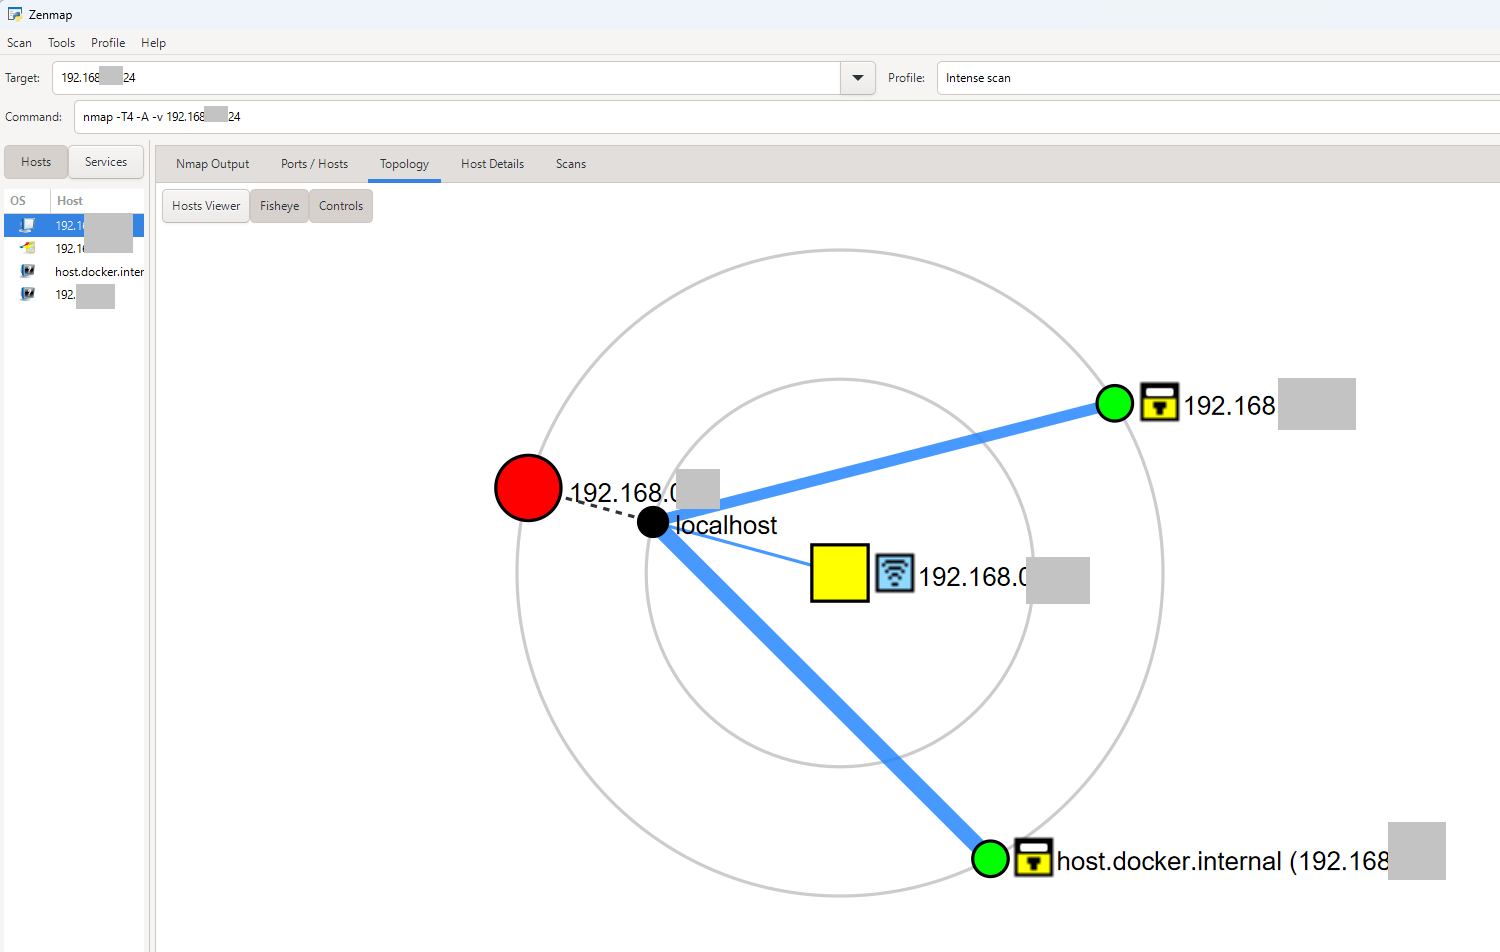Switch to the Scans tab
The height and width of the screenshot is (952, 1500).
[571, 164]
